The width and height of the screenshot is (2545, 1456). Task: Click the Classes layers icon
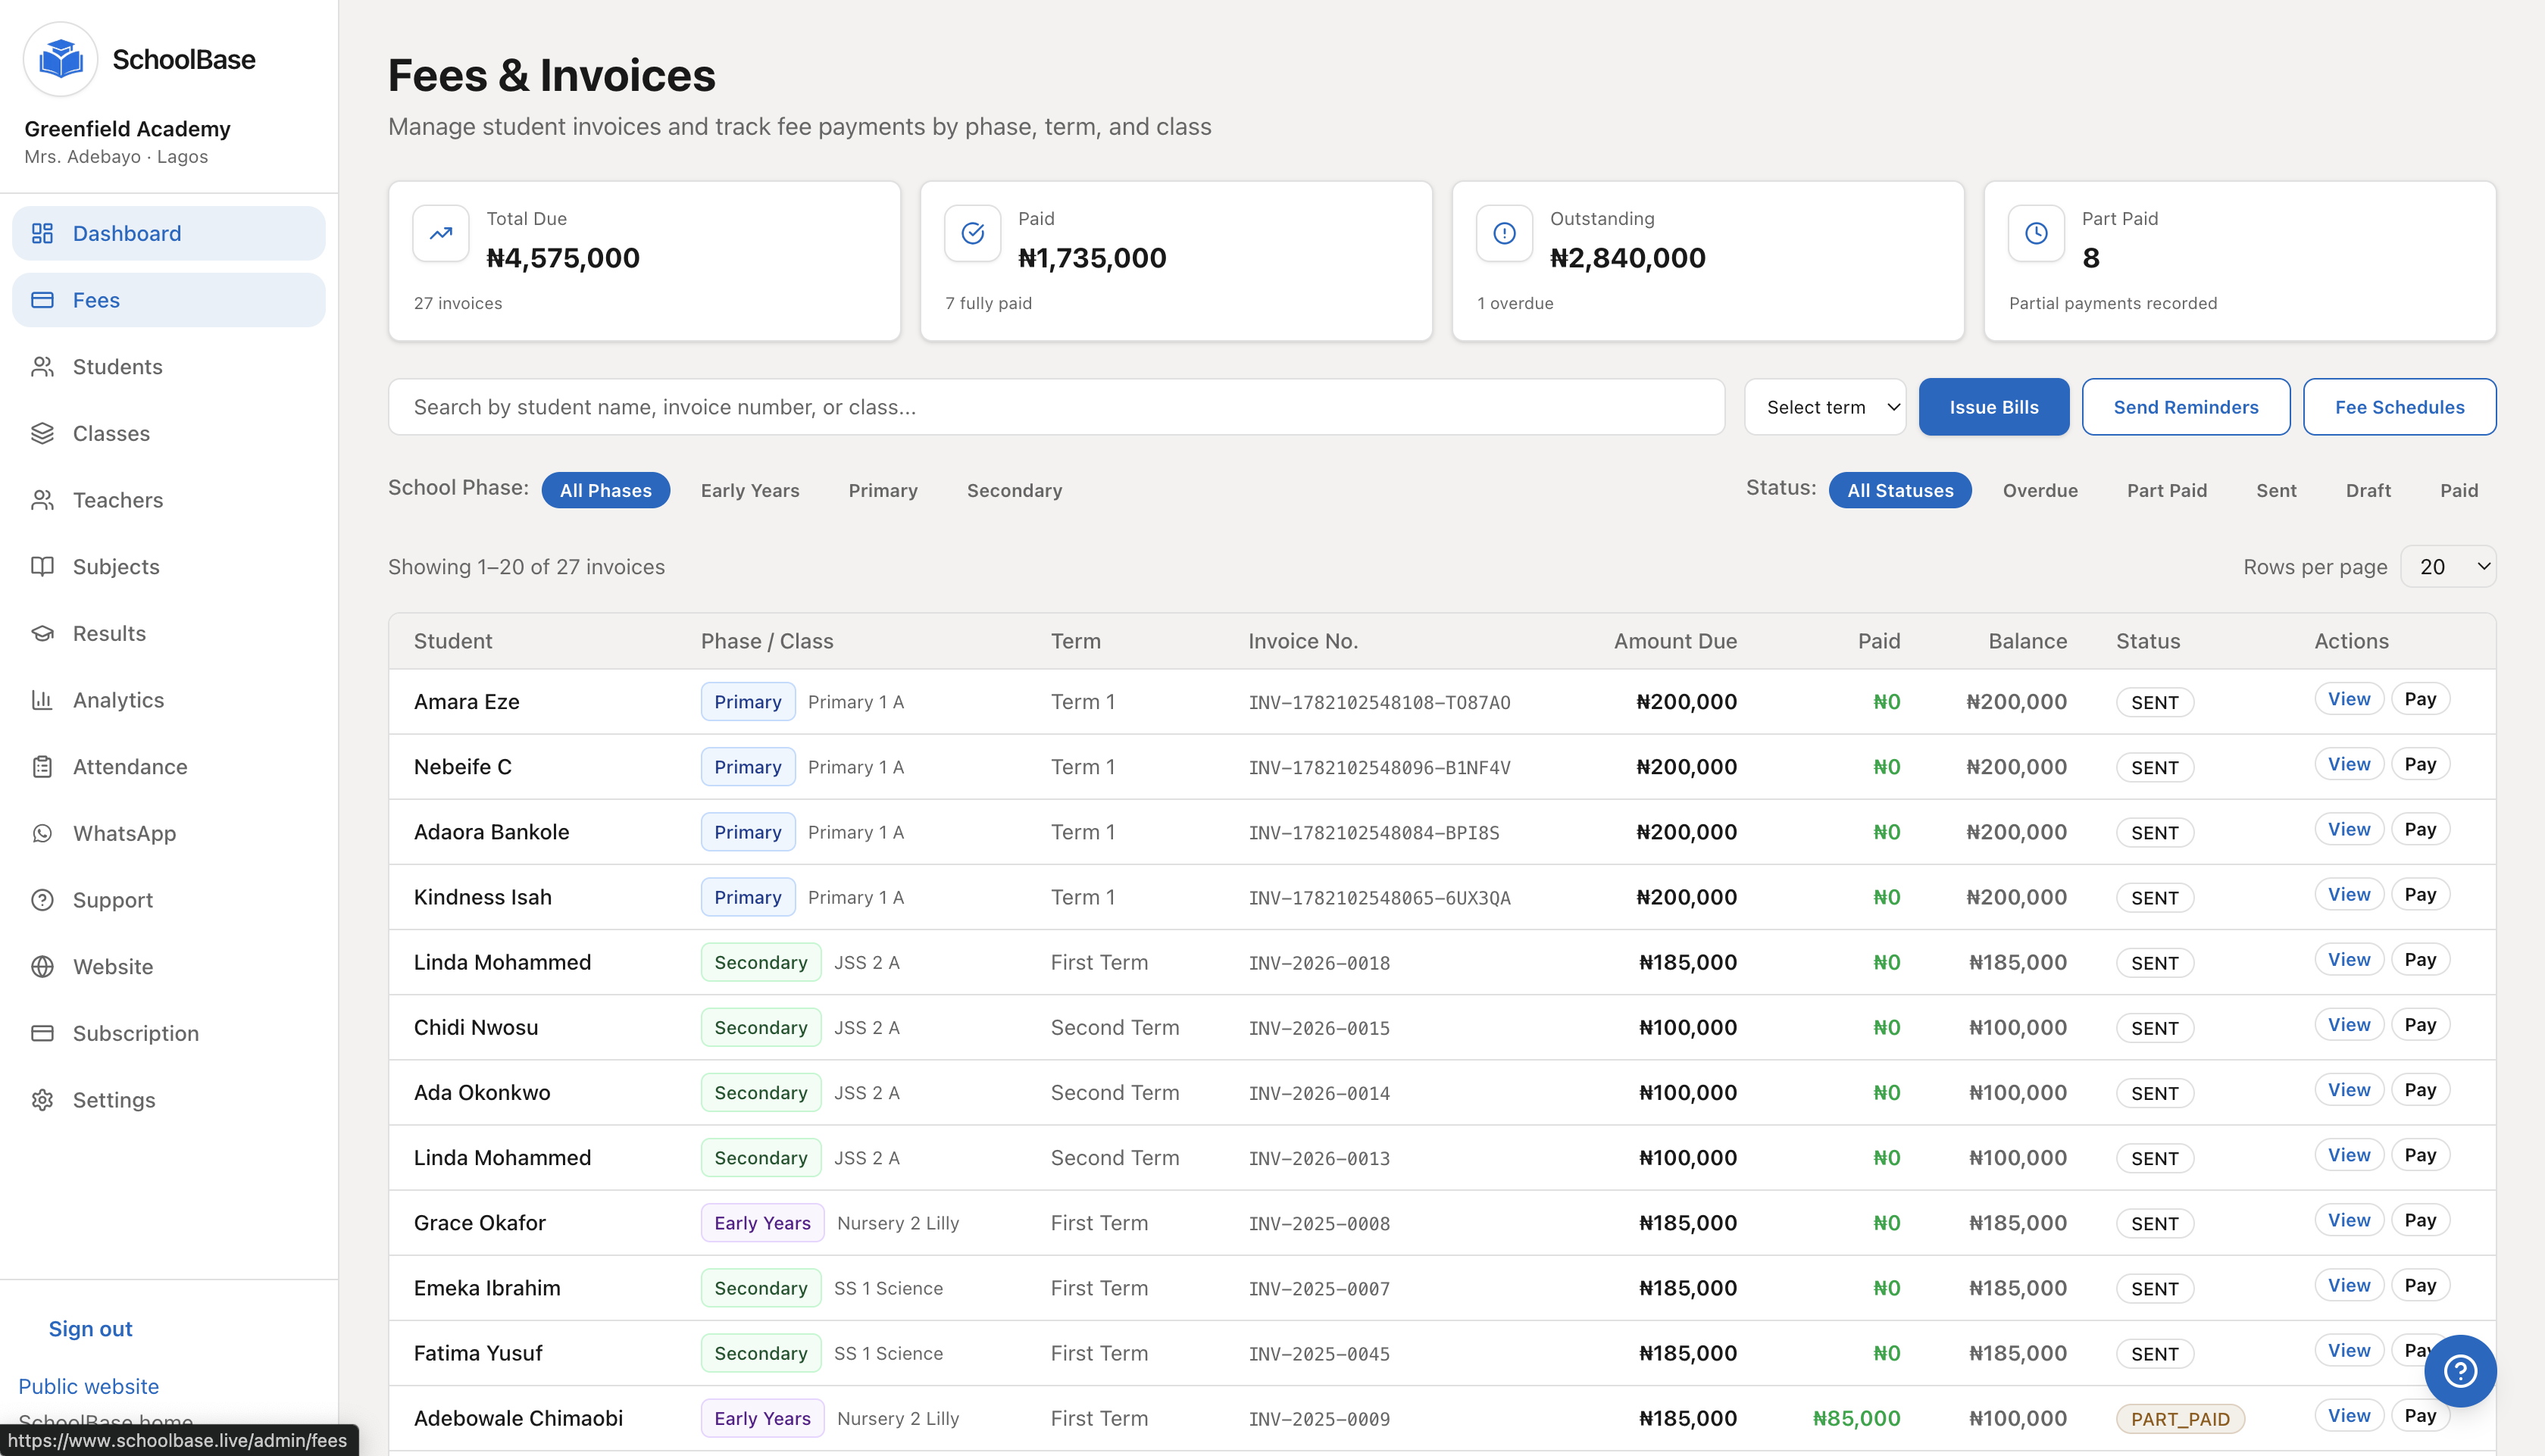42,433
